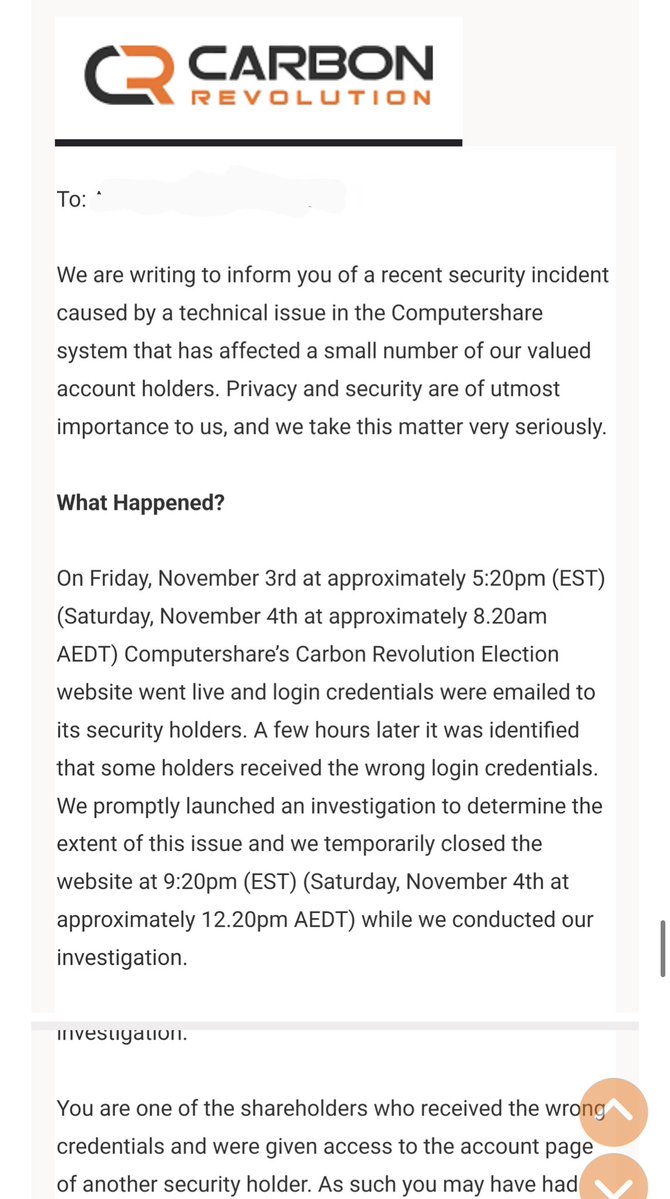Select the "What Happened?" heading
Screen dimensions: 670x1199
[141, 502]
